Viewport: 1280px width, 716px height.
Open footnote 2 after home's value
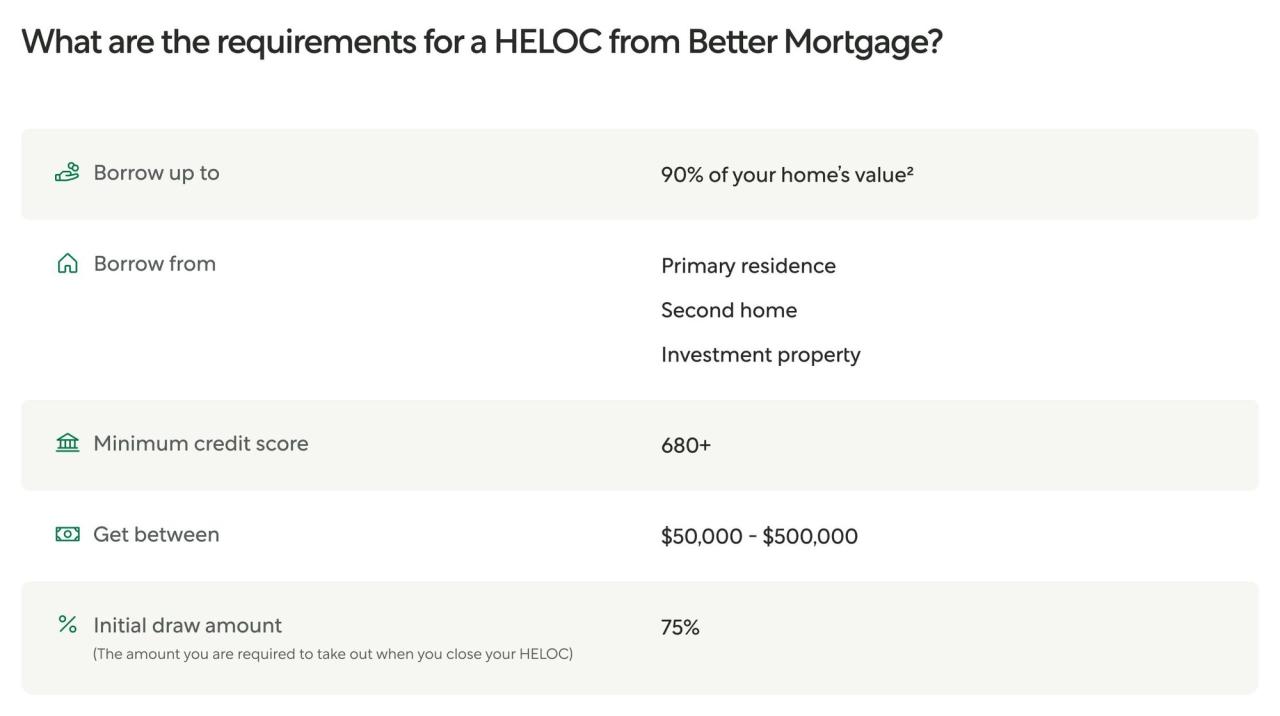(x=910, y=171)
